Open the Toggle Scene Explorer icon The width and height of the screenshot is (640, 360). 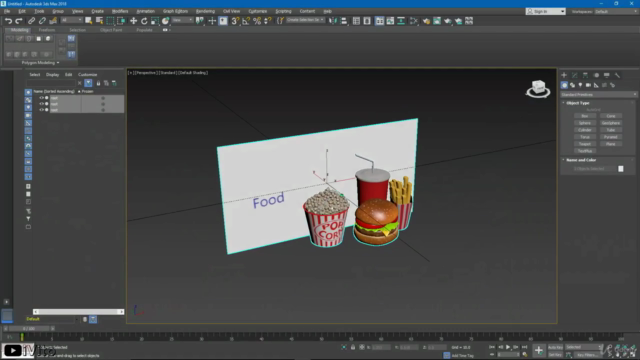pos(356,21)
